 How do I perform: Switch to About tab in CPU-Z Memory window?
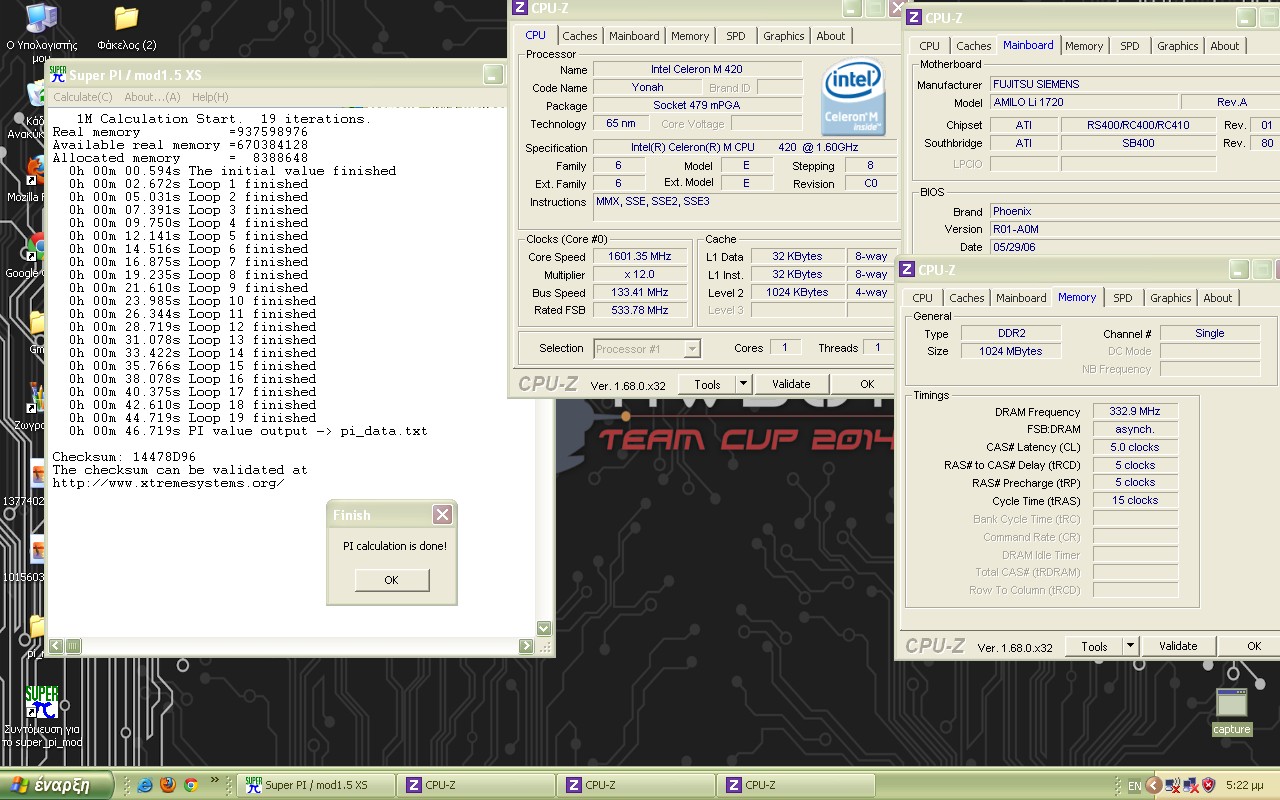tap(1218, 298)
